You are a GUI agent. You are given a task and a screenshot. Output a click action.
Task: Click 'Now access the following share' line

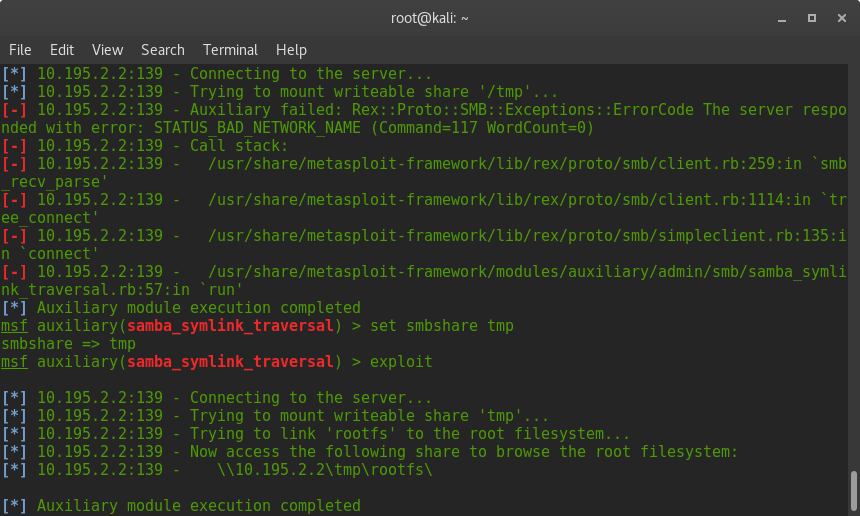[x=370, y=452]
